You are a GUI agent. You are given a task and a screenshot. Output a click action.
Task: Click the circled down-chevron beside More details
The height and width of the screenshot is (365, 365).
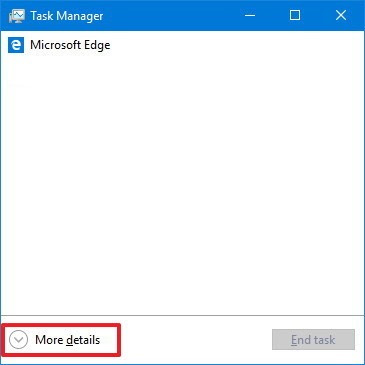click(18, 340)
